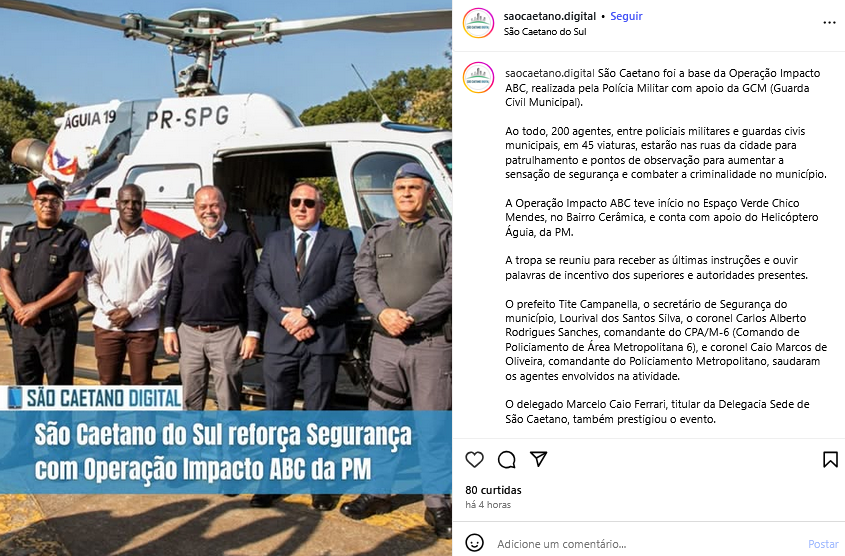845x556 pixels.
Task: Click the Postar button
Action: pos(823,544)
